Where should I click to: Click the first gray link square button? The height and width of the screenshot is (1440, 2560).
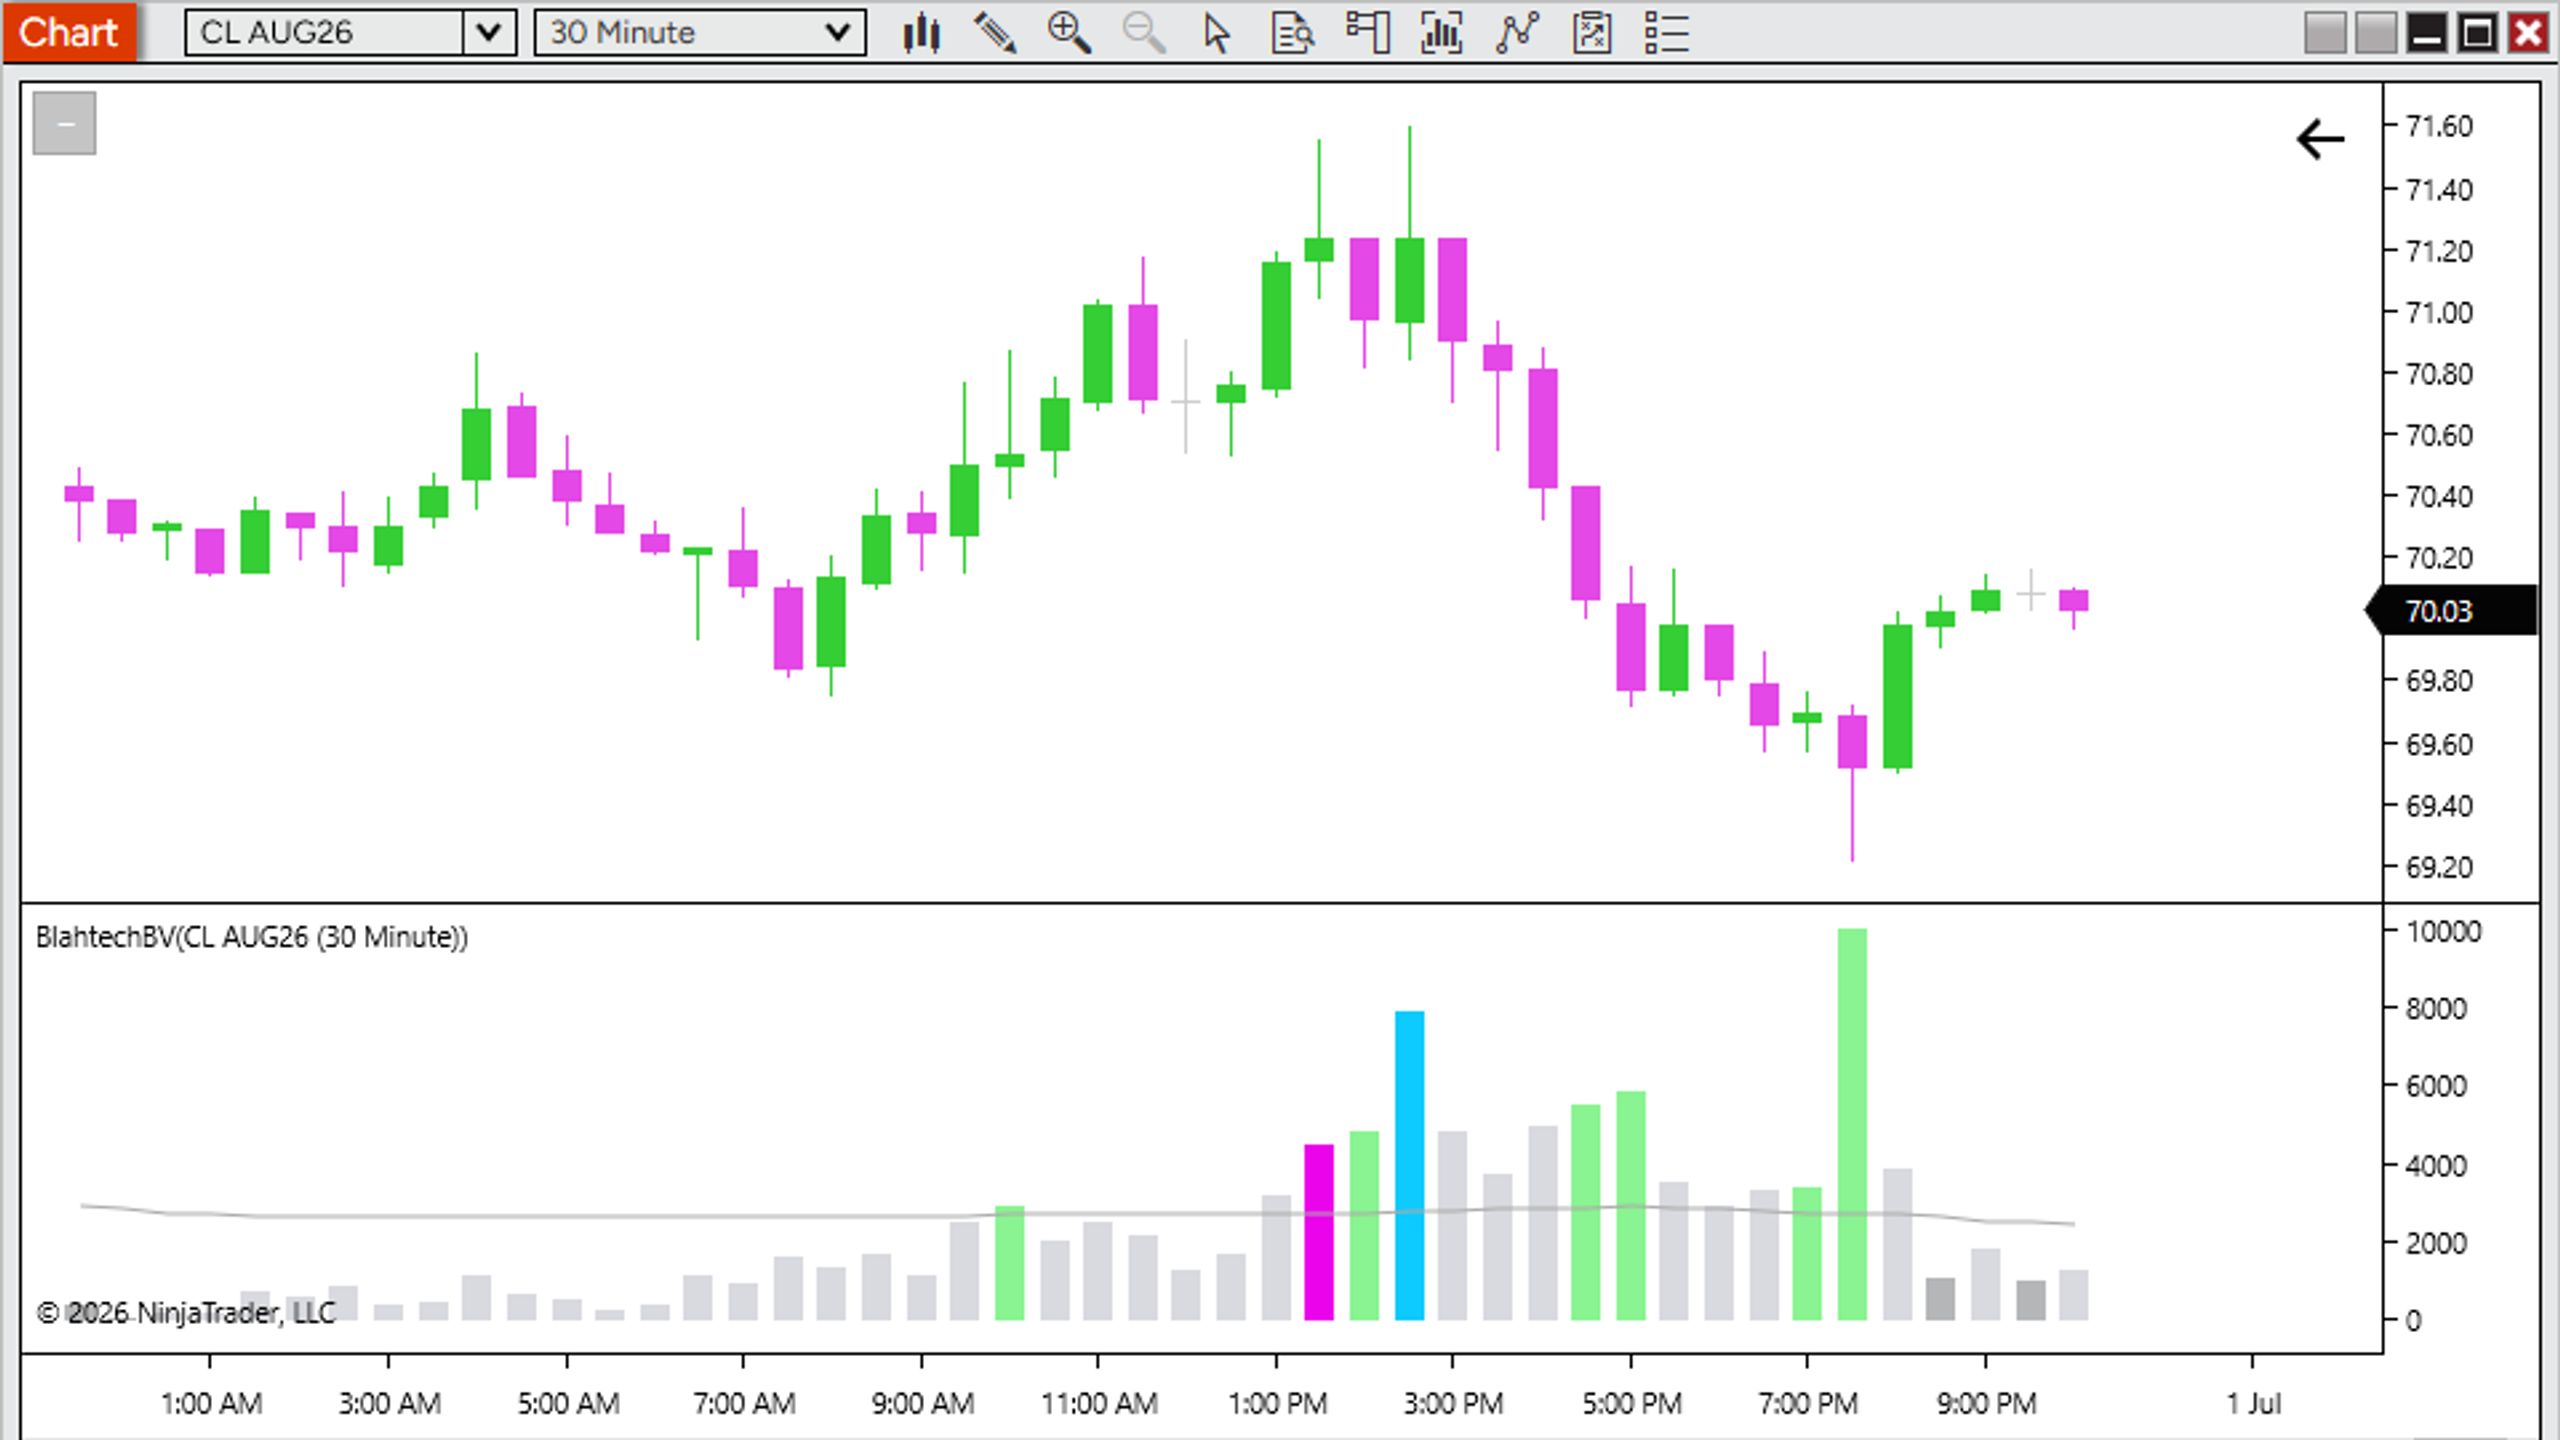2325,33
